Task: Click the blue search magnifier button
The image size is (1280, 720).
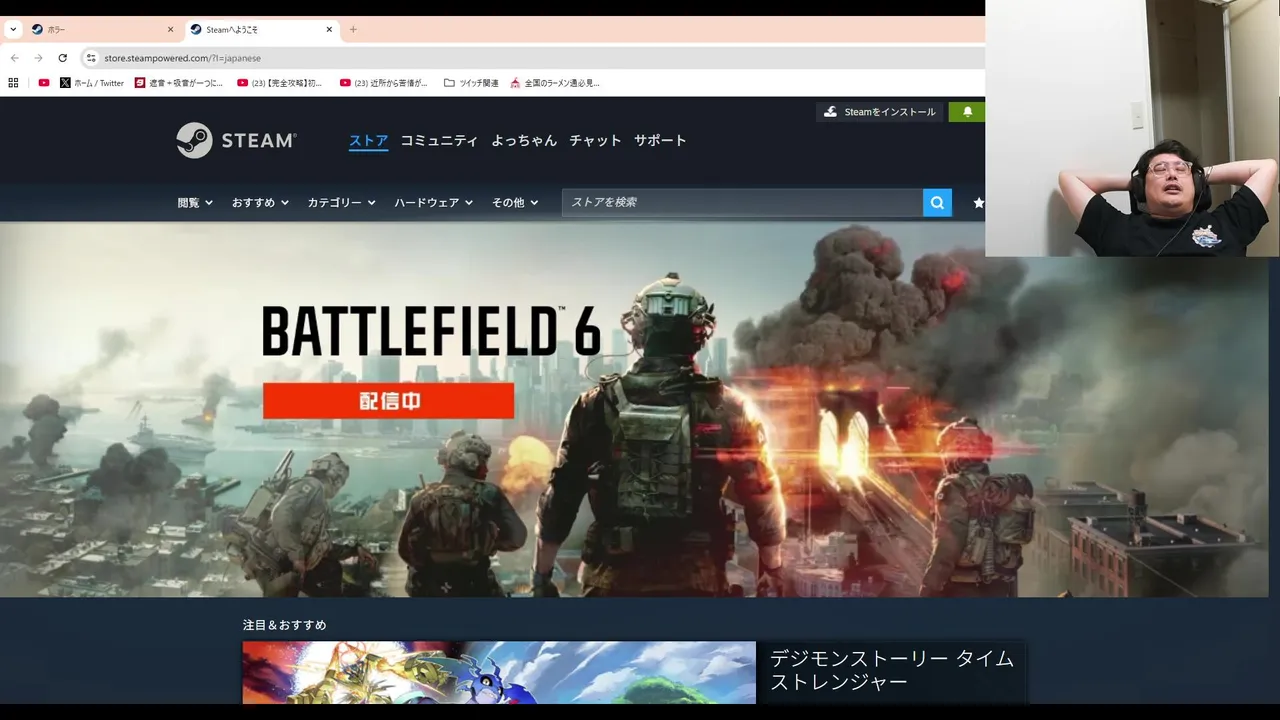Action: click(x=937, y=202)
